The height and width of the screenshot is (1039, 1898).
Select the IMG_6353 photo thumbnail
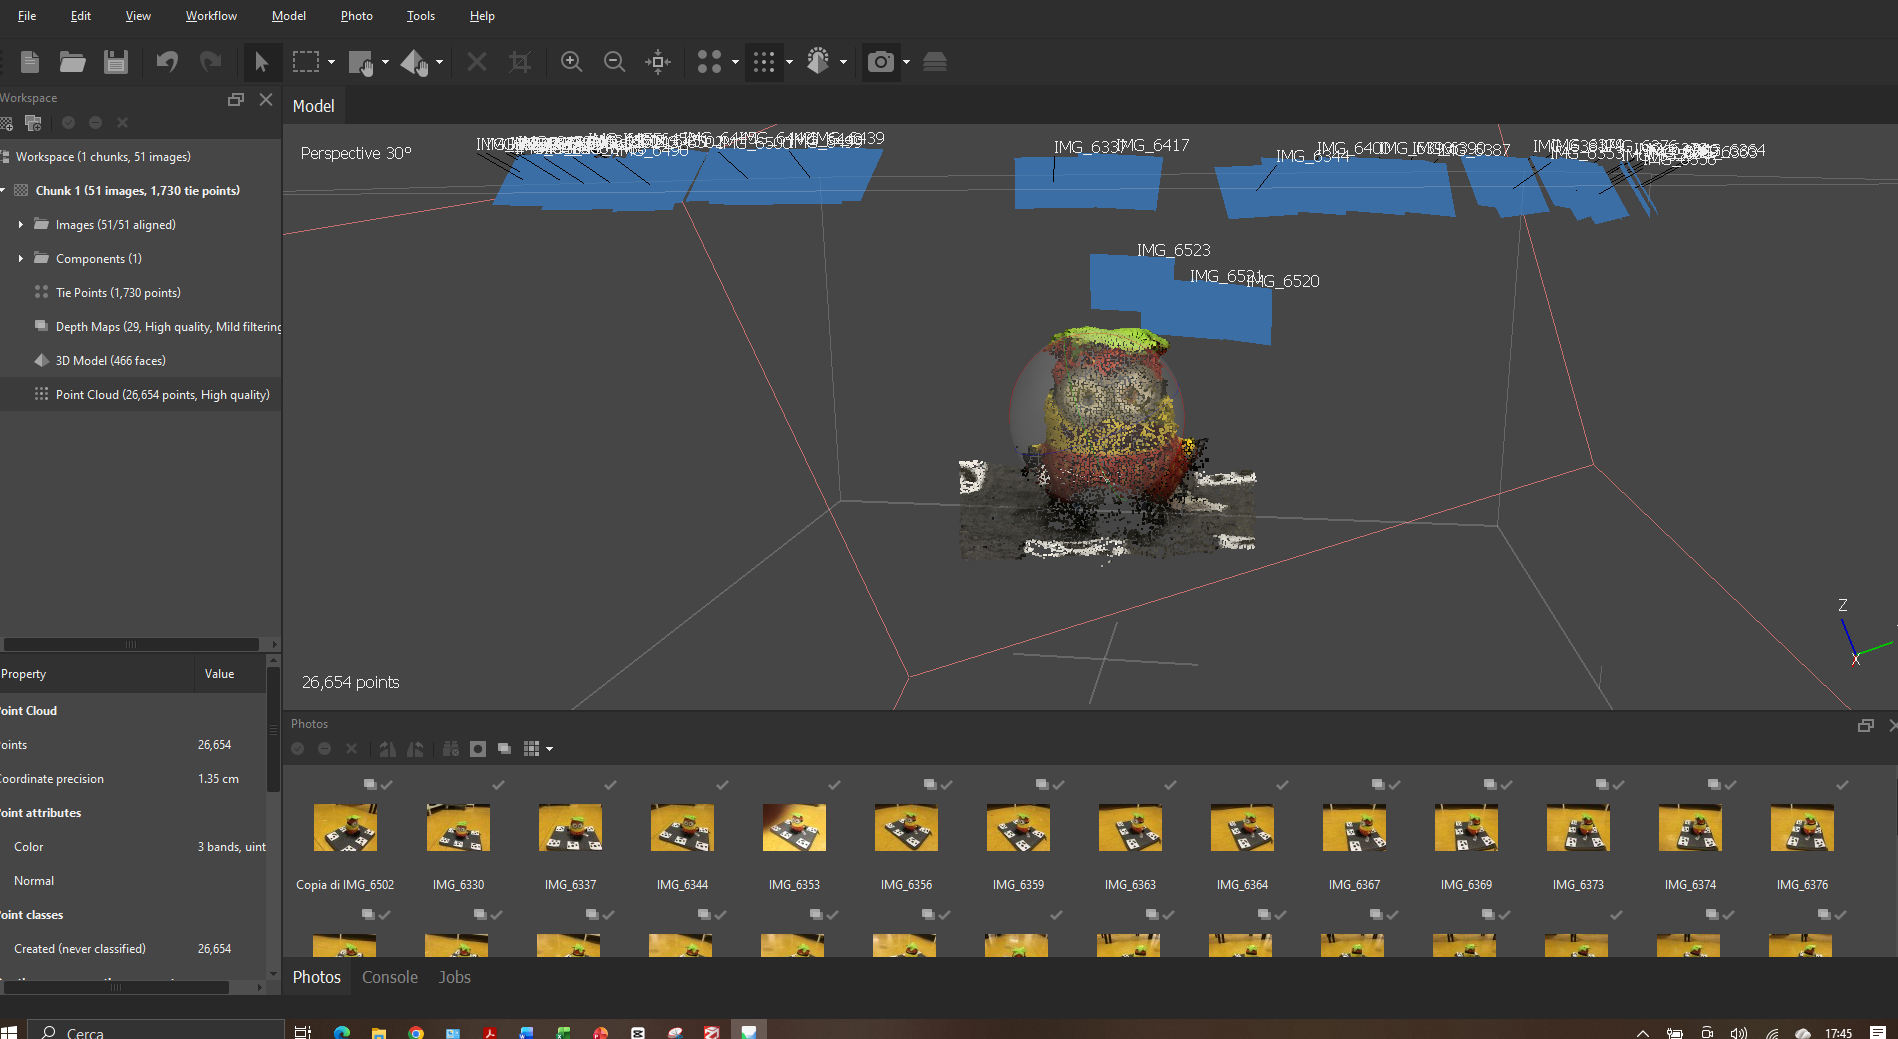[794, 829]
